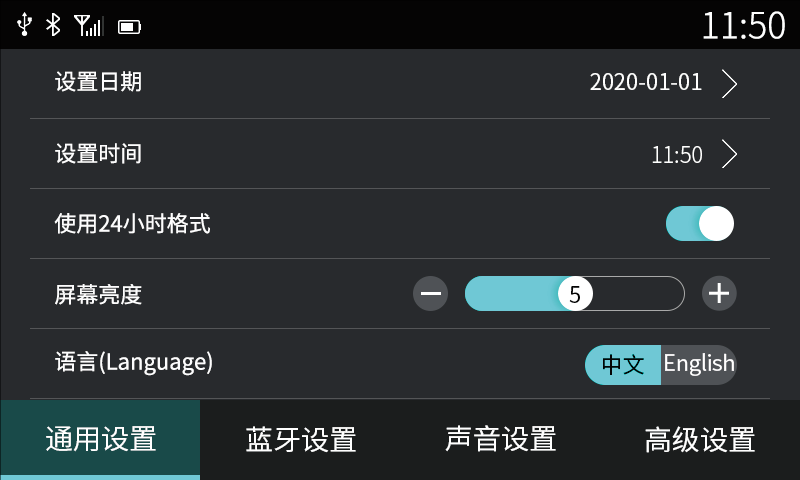800x480 pixels.
Task: Switch language to English
Action: coord(699,364)
